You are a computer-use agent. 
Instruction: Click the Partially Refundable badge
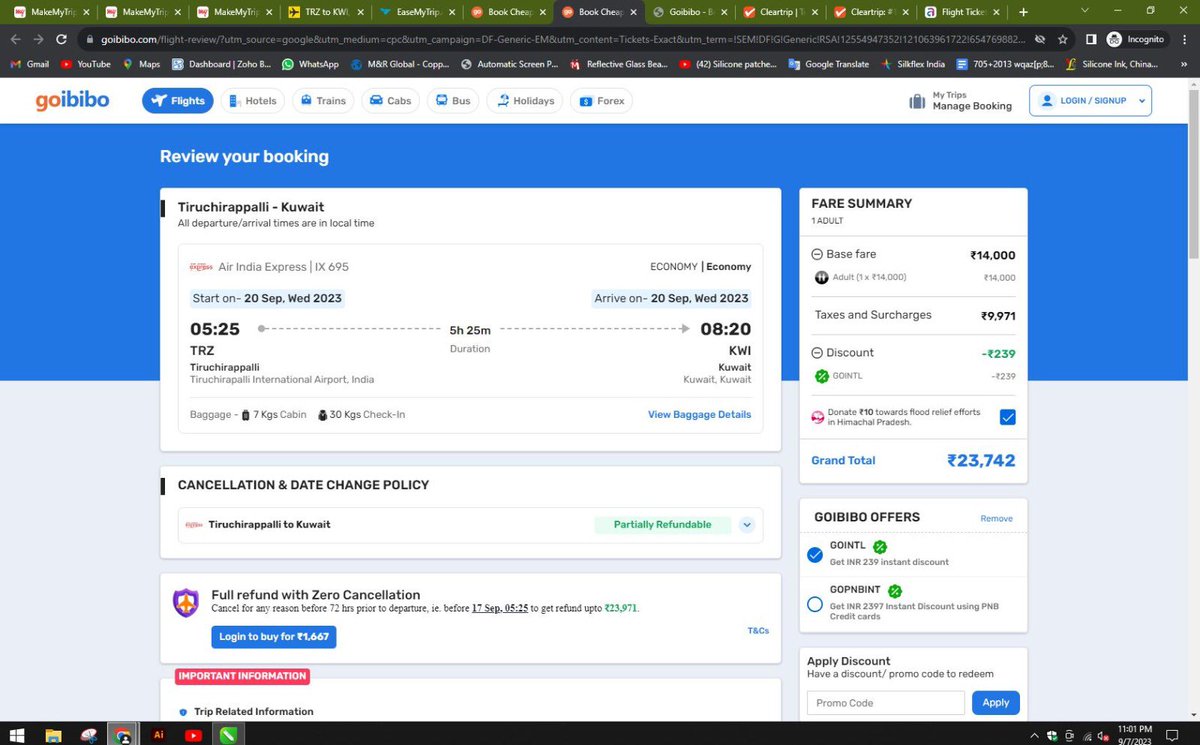pos(662,524)
